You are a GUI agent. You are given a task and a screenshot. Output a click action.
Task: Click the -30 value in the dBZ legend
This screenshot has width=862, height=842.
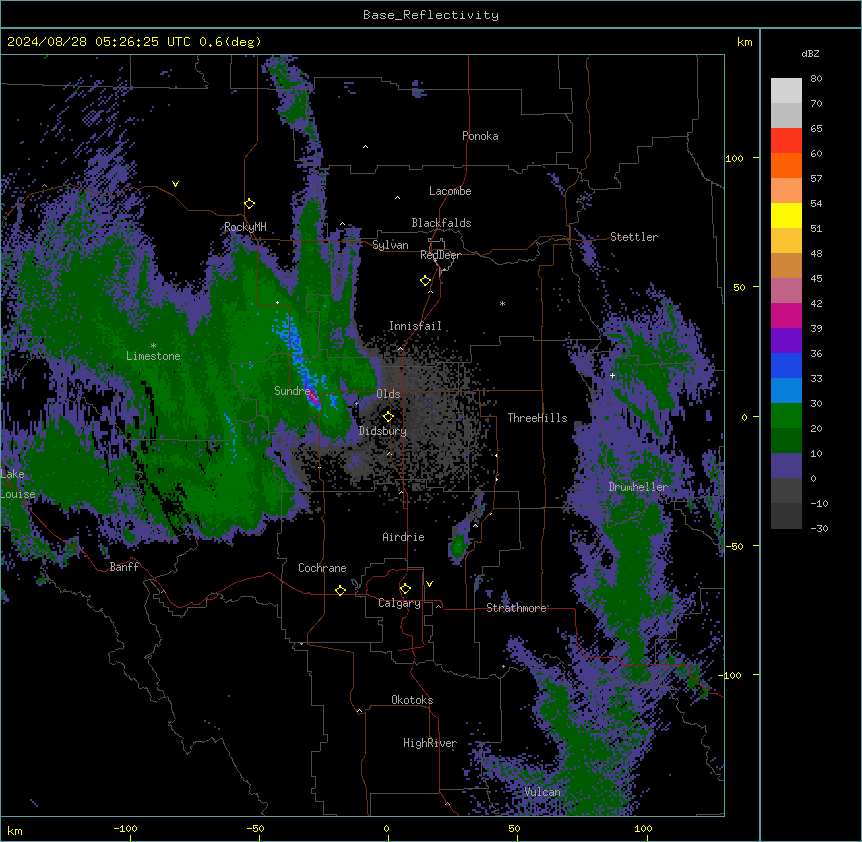819,528
